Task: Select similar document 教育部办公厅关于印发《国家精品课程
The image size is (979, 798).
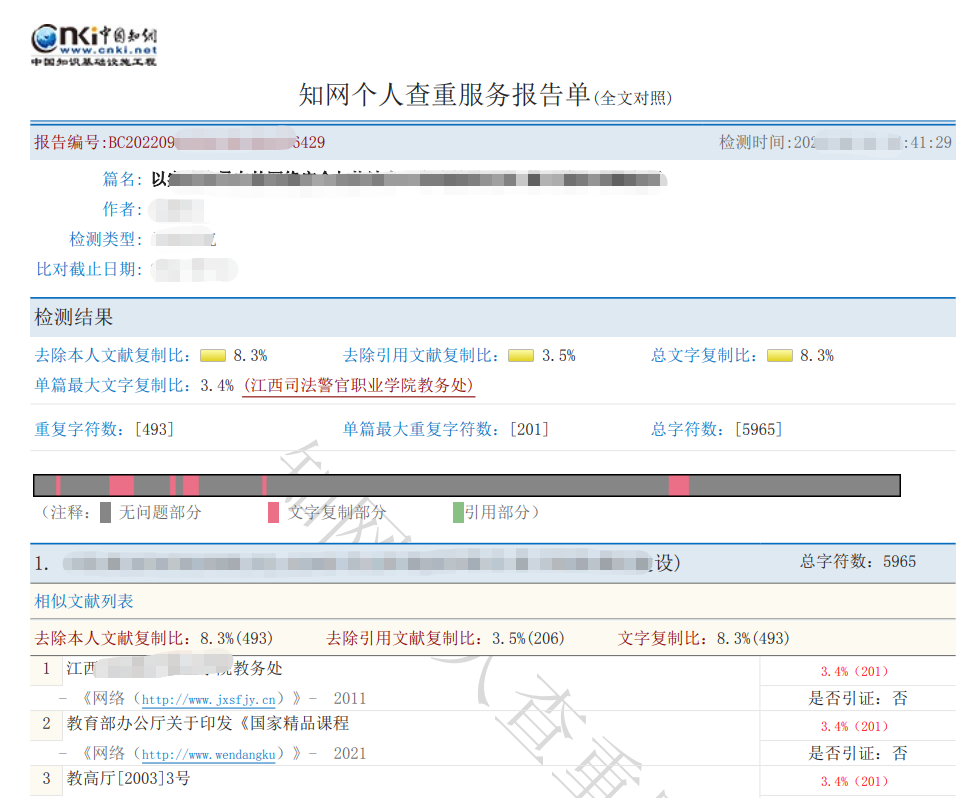Action: tap(208, 723)
